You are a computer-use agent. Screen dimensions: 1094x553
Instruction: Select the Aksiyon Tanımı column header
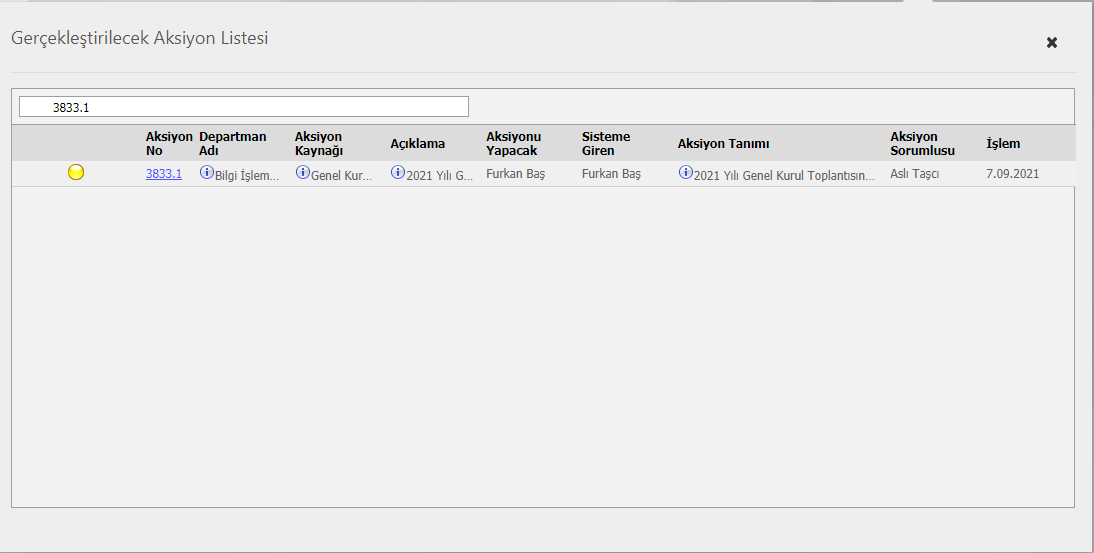[x=723, y=144]
